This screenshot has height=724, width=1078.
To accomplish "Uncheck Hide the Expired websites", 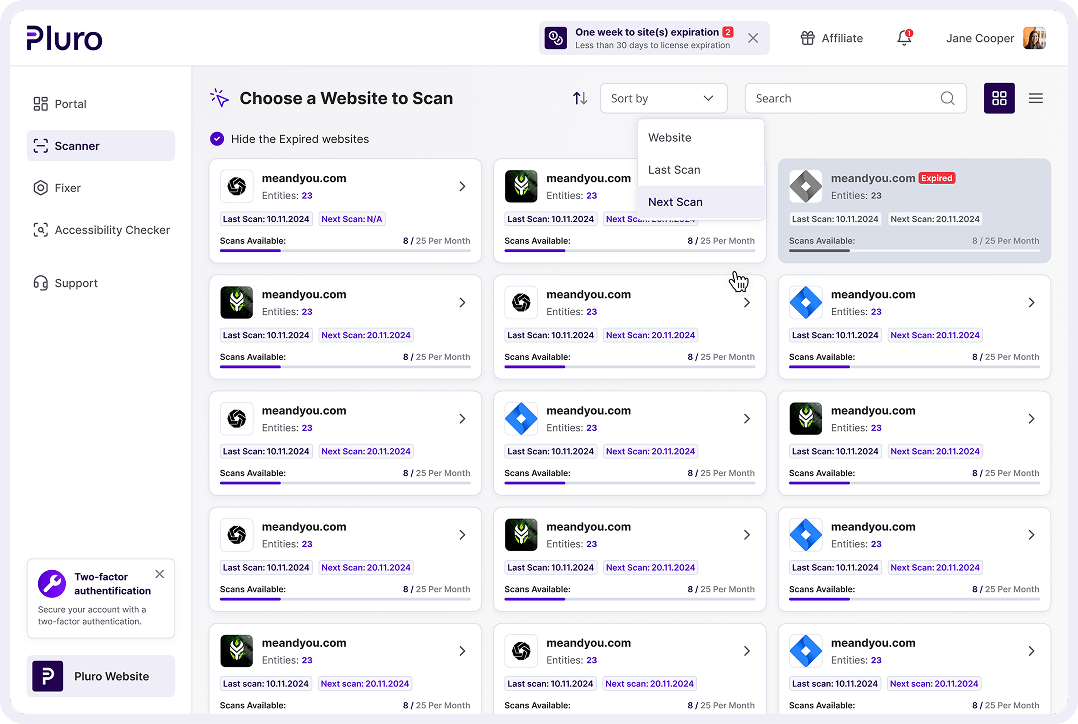I will (x=217, y=139).
